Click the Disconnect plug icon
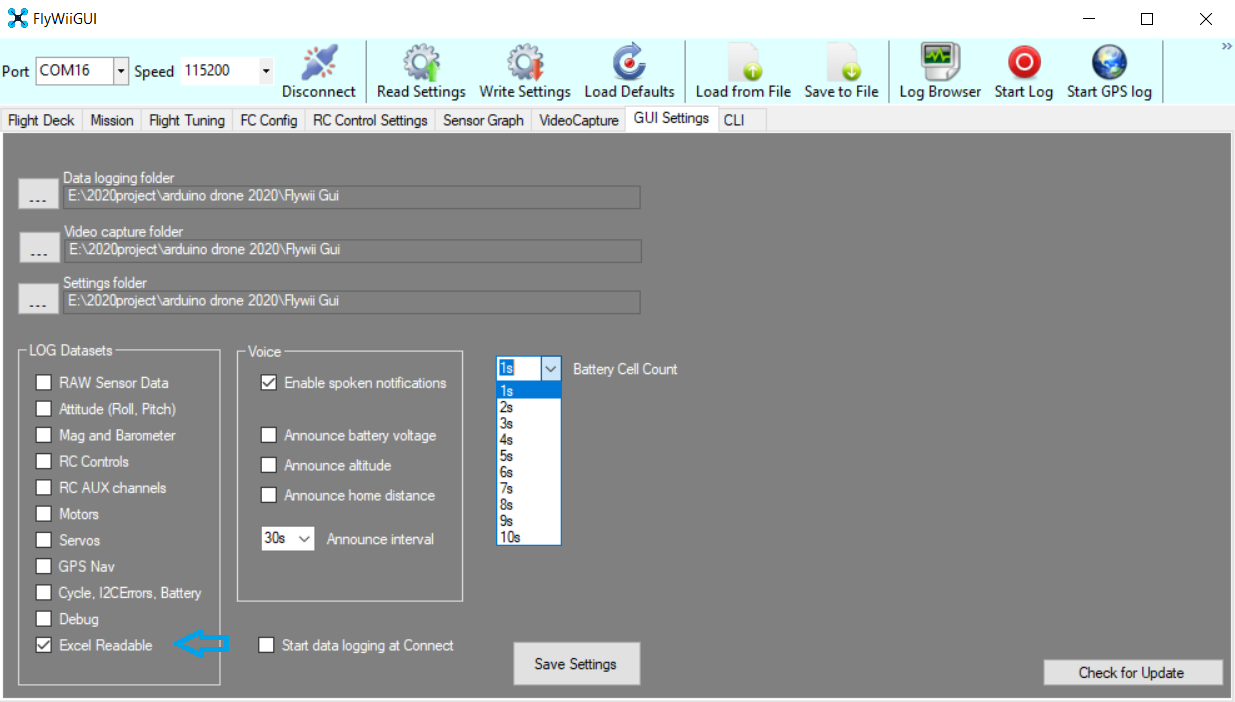 (319, 62)
